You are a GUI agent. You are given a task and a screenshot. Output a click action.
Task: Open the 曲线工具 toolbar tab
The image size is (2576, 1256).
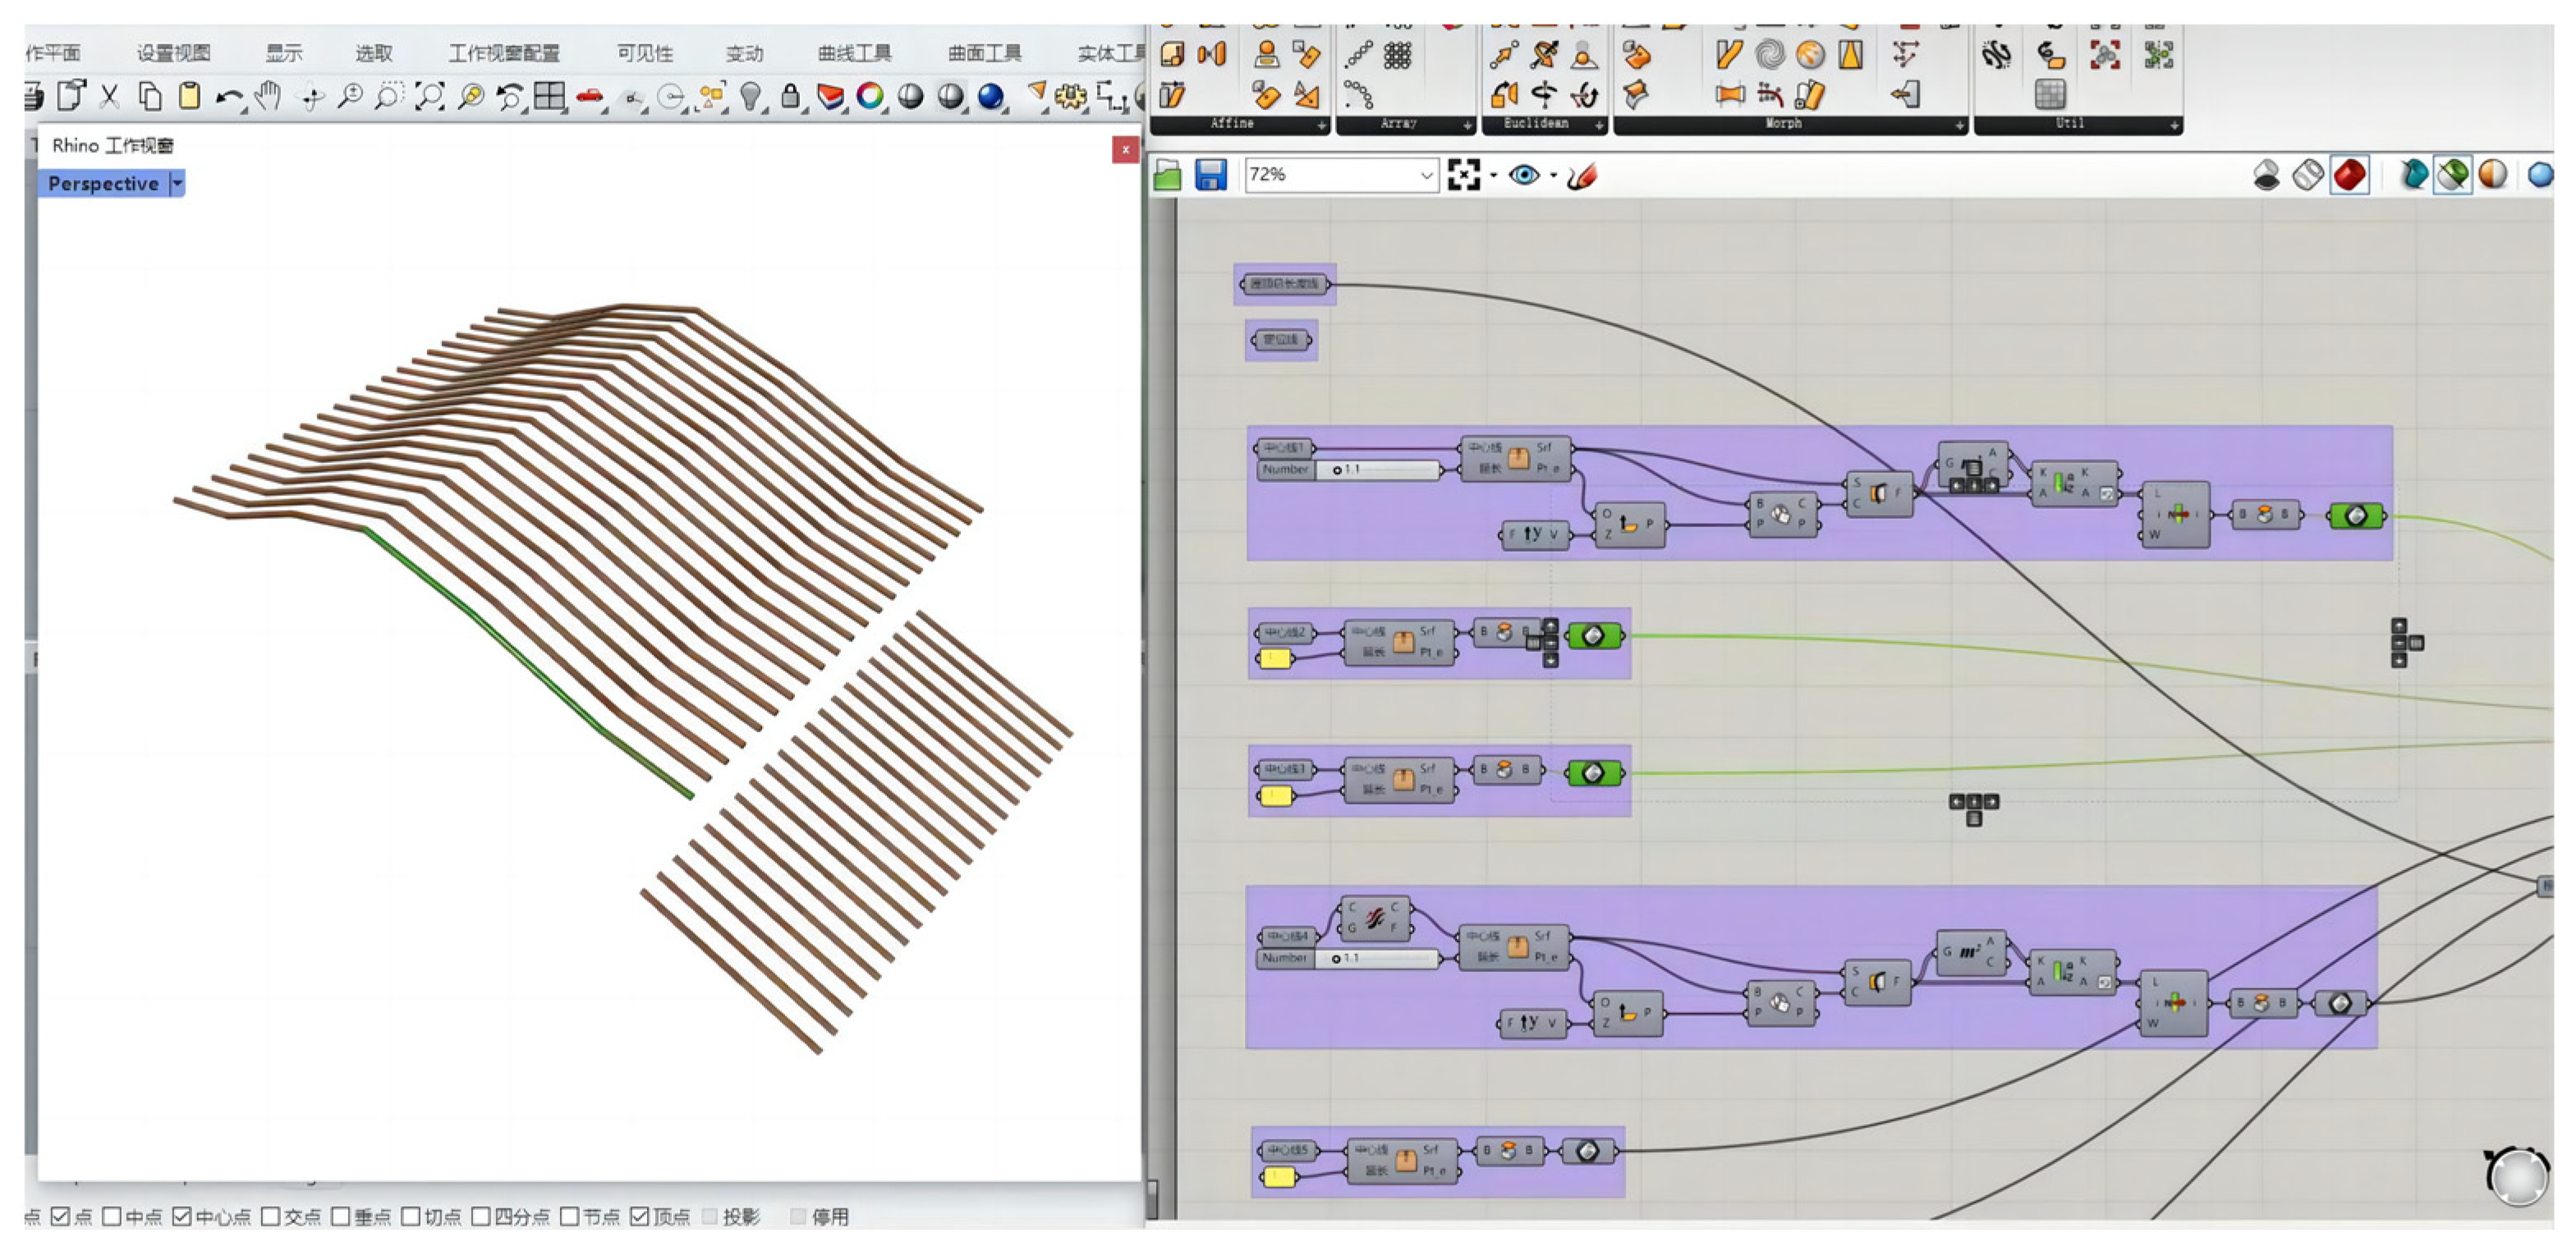point(854,53)
